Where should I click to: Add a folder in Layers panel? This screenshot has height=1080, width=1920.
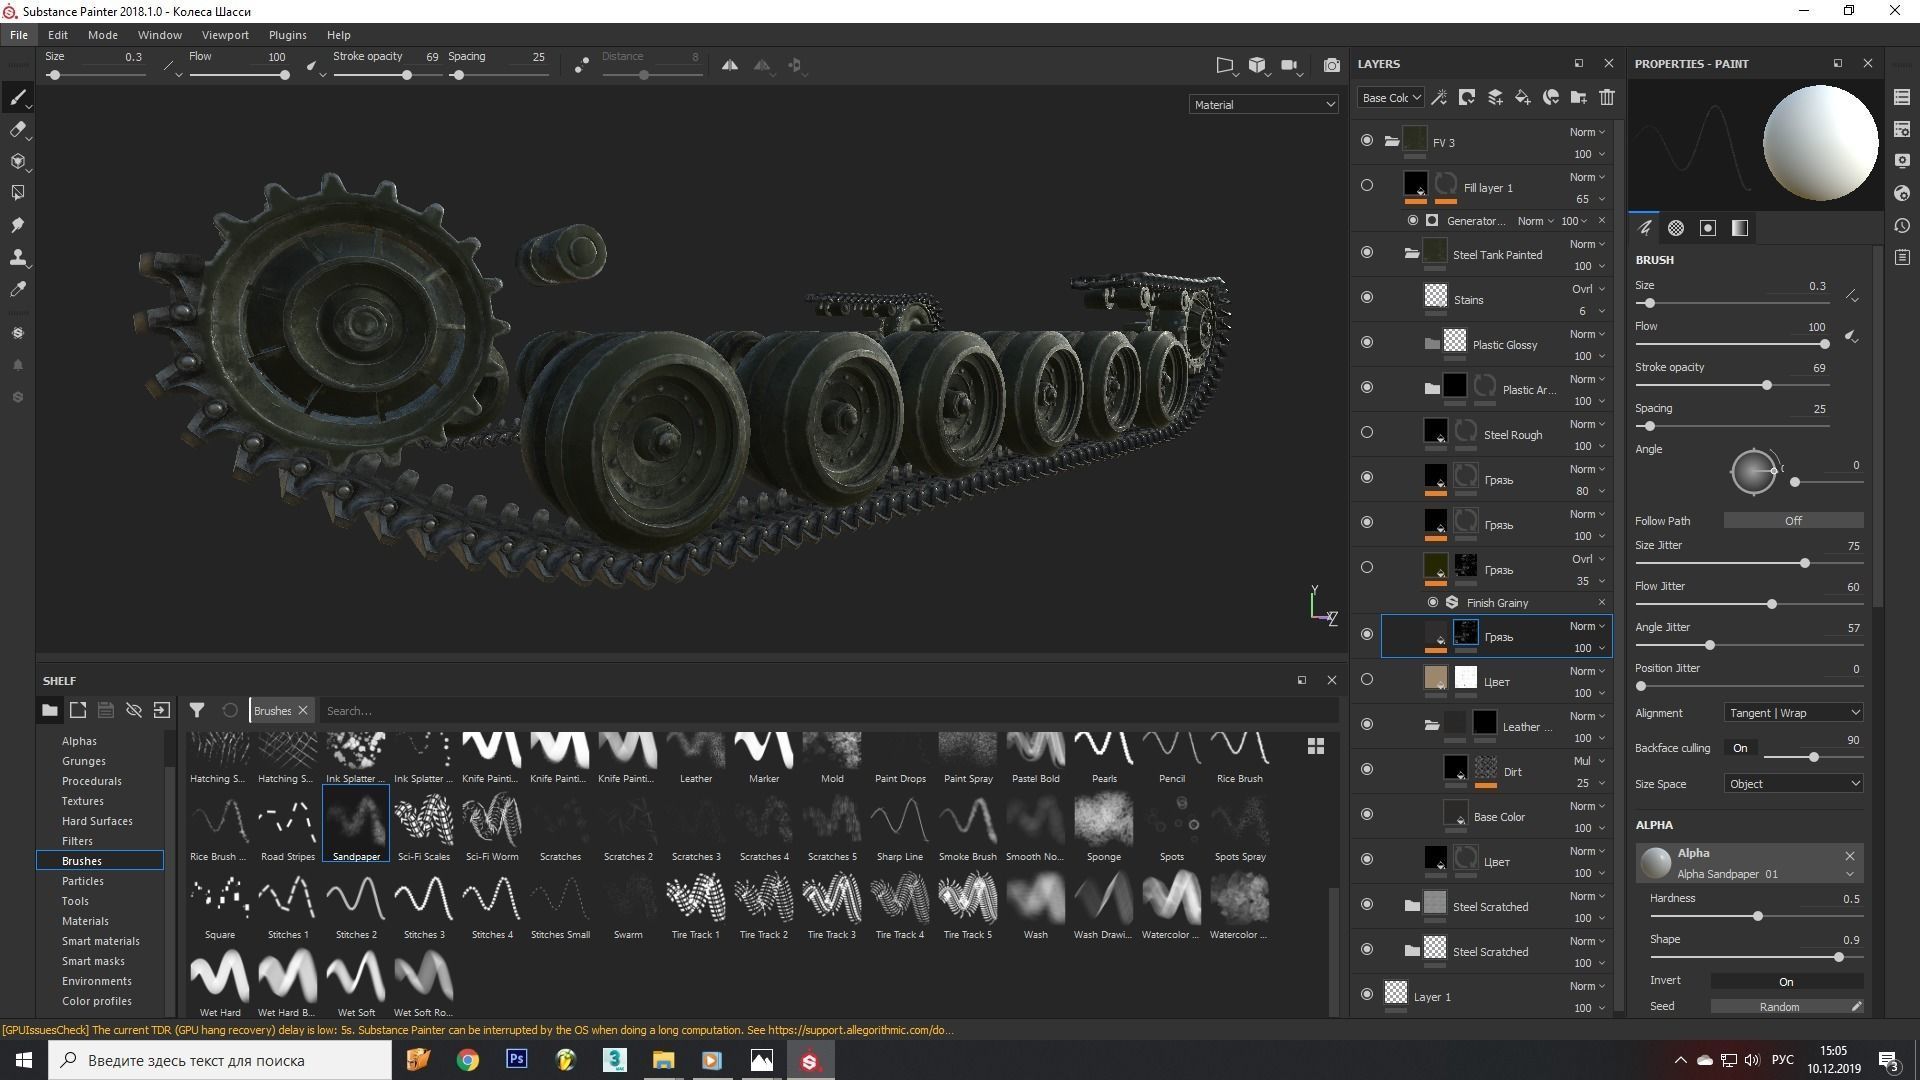point(1578,97)
